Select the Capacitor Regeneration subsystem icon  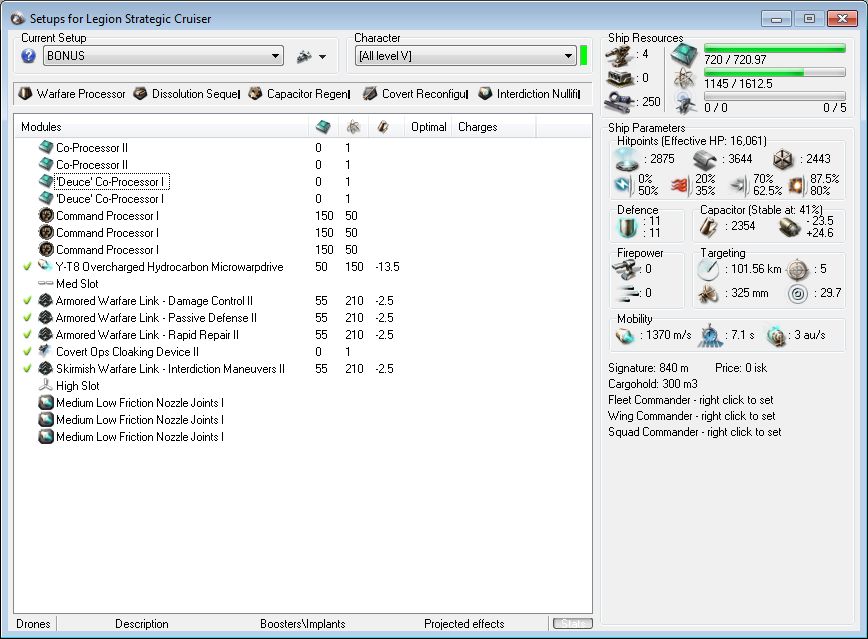(255, 94)
